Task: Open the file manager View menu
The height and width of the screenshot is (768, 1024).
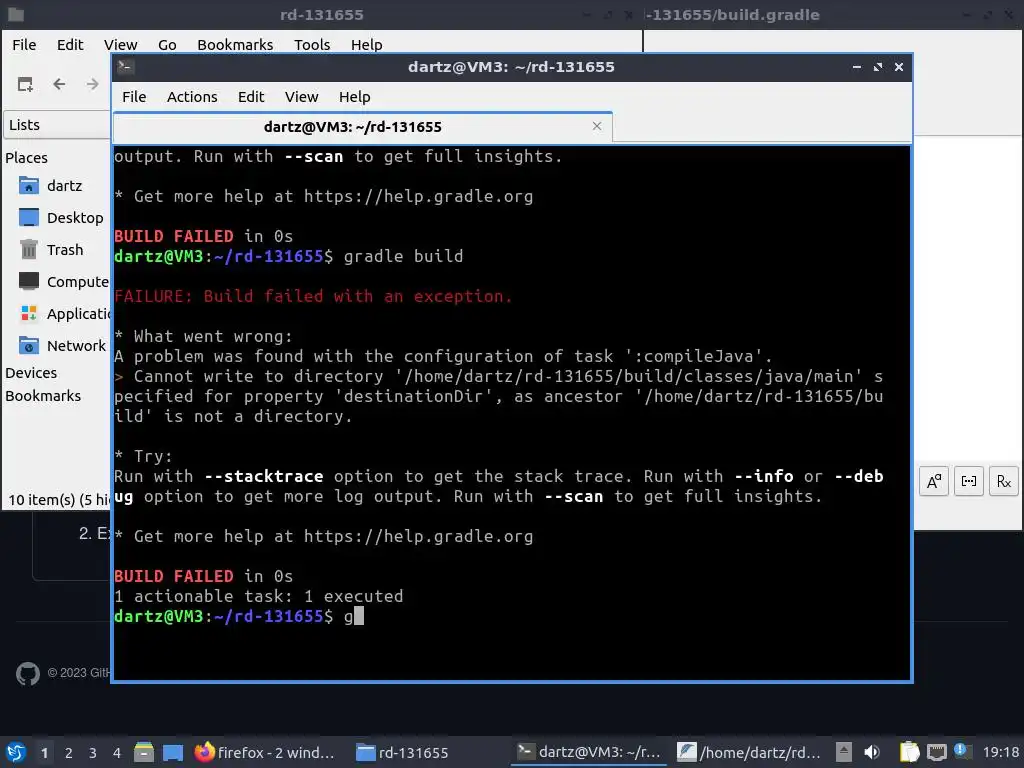Action: click(x=121, y=44)
